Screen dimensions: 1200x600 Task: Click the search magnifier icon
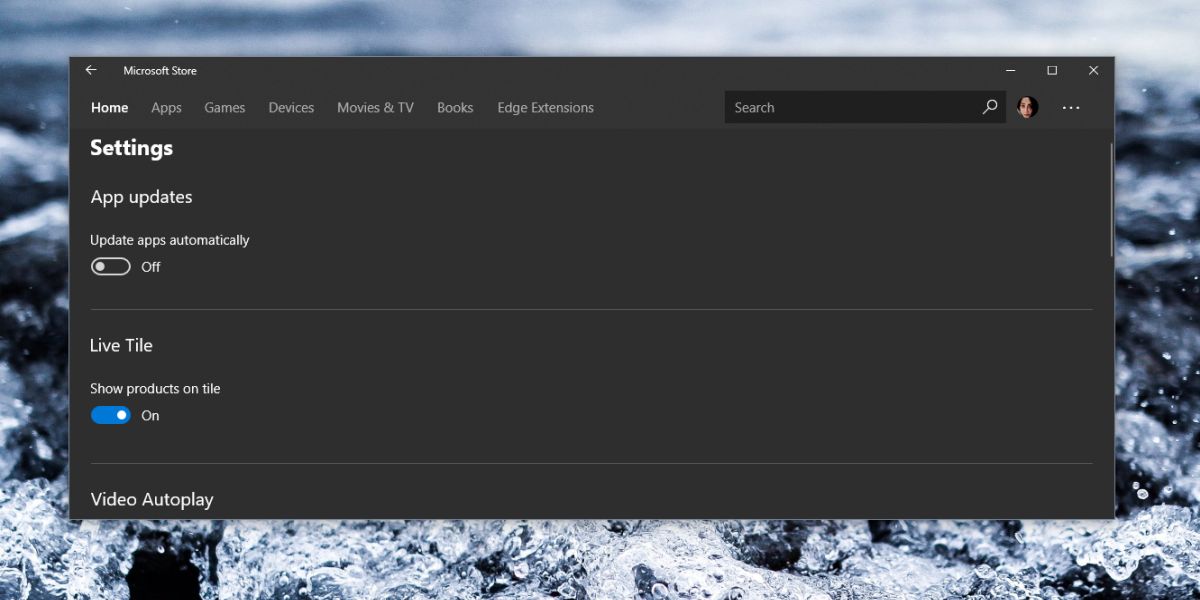[x=990, y=107]
